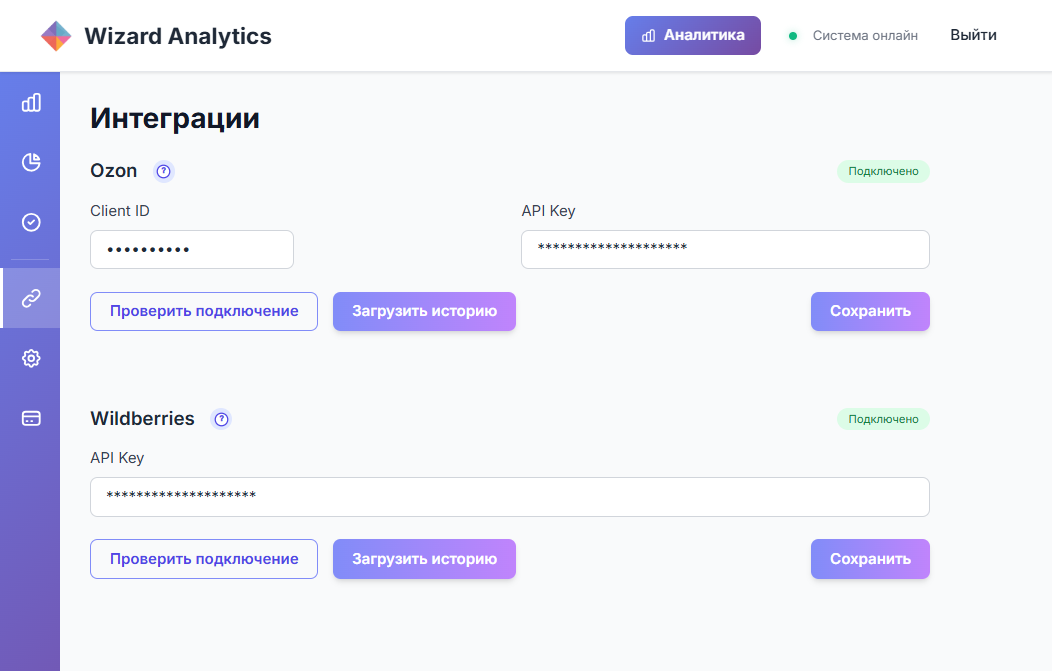Click the billing card icon in sidebar

pos(30,418)
